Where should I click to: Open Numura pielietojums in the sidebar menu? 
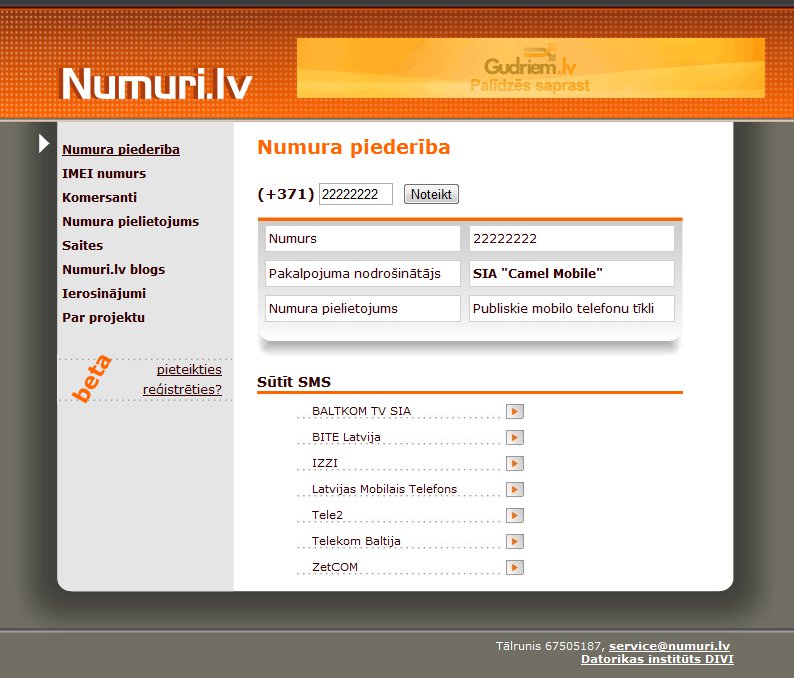pos(131,222)
